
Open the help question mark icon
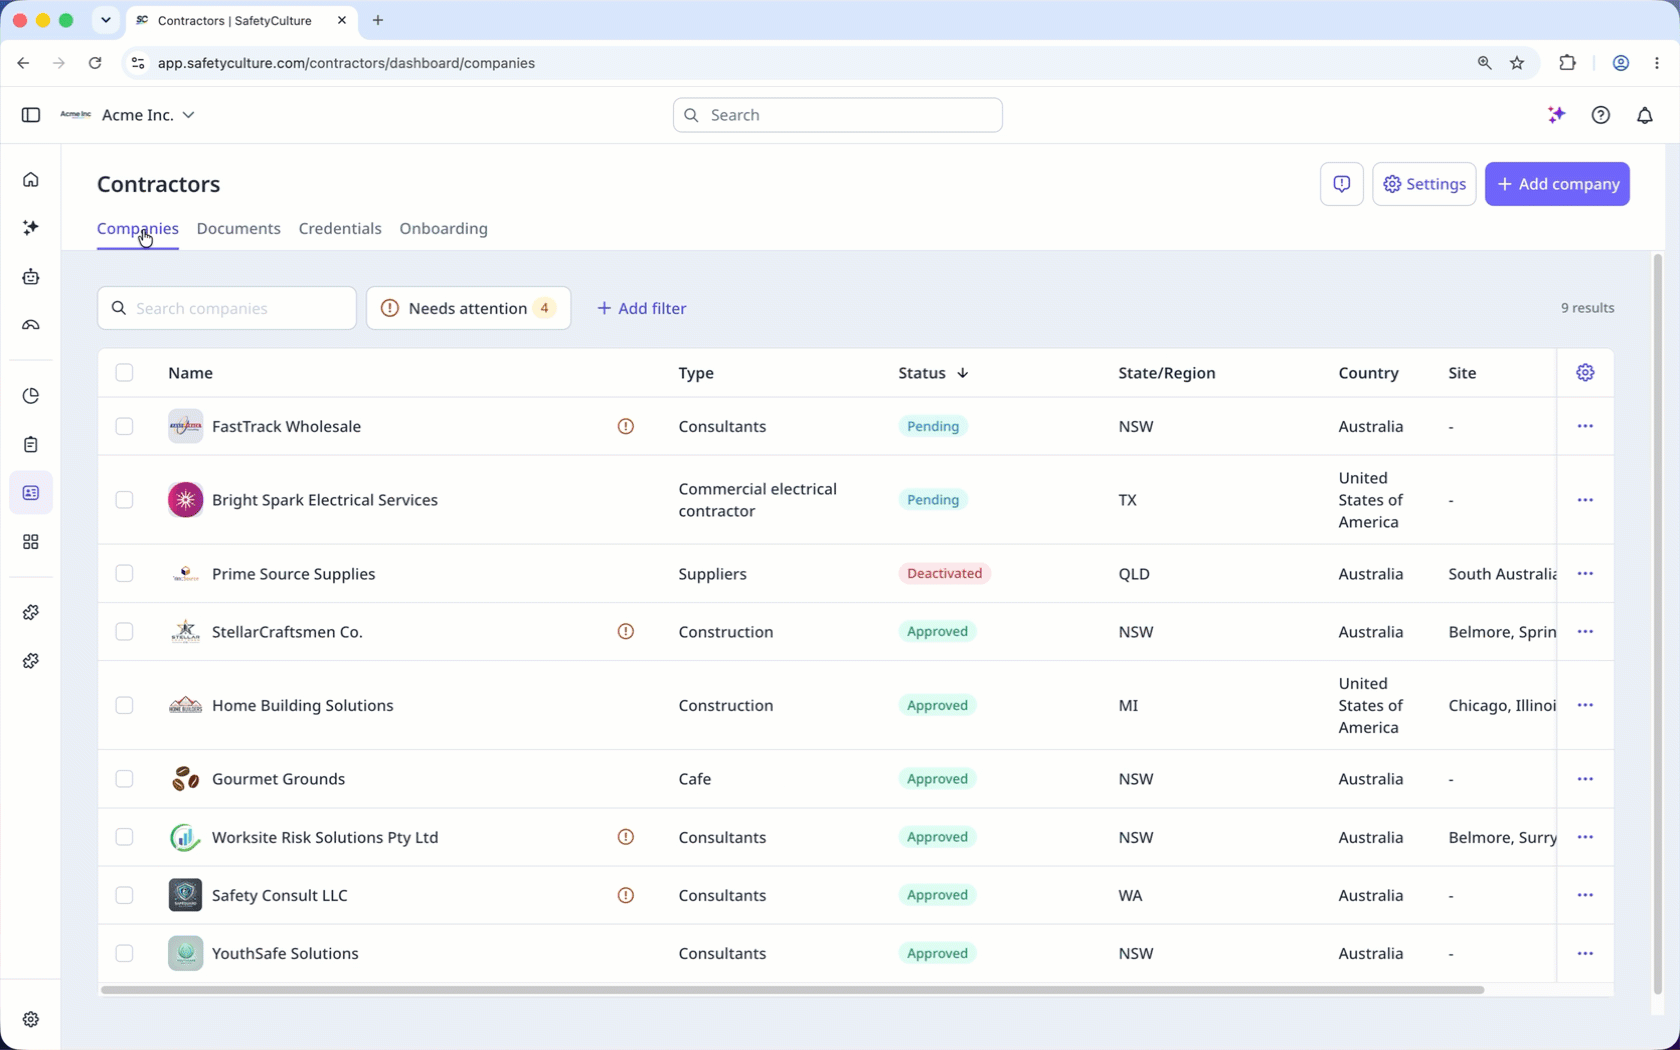click(1600, 115)
